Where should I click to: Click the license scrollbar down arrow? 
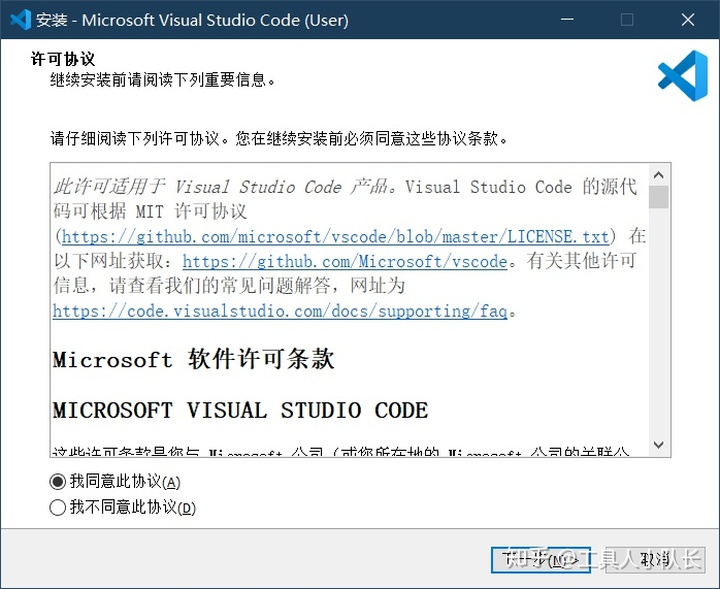(x=659, y=445)
